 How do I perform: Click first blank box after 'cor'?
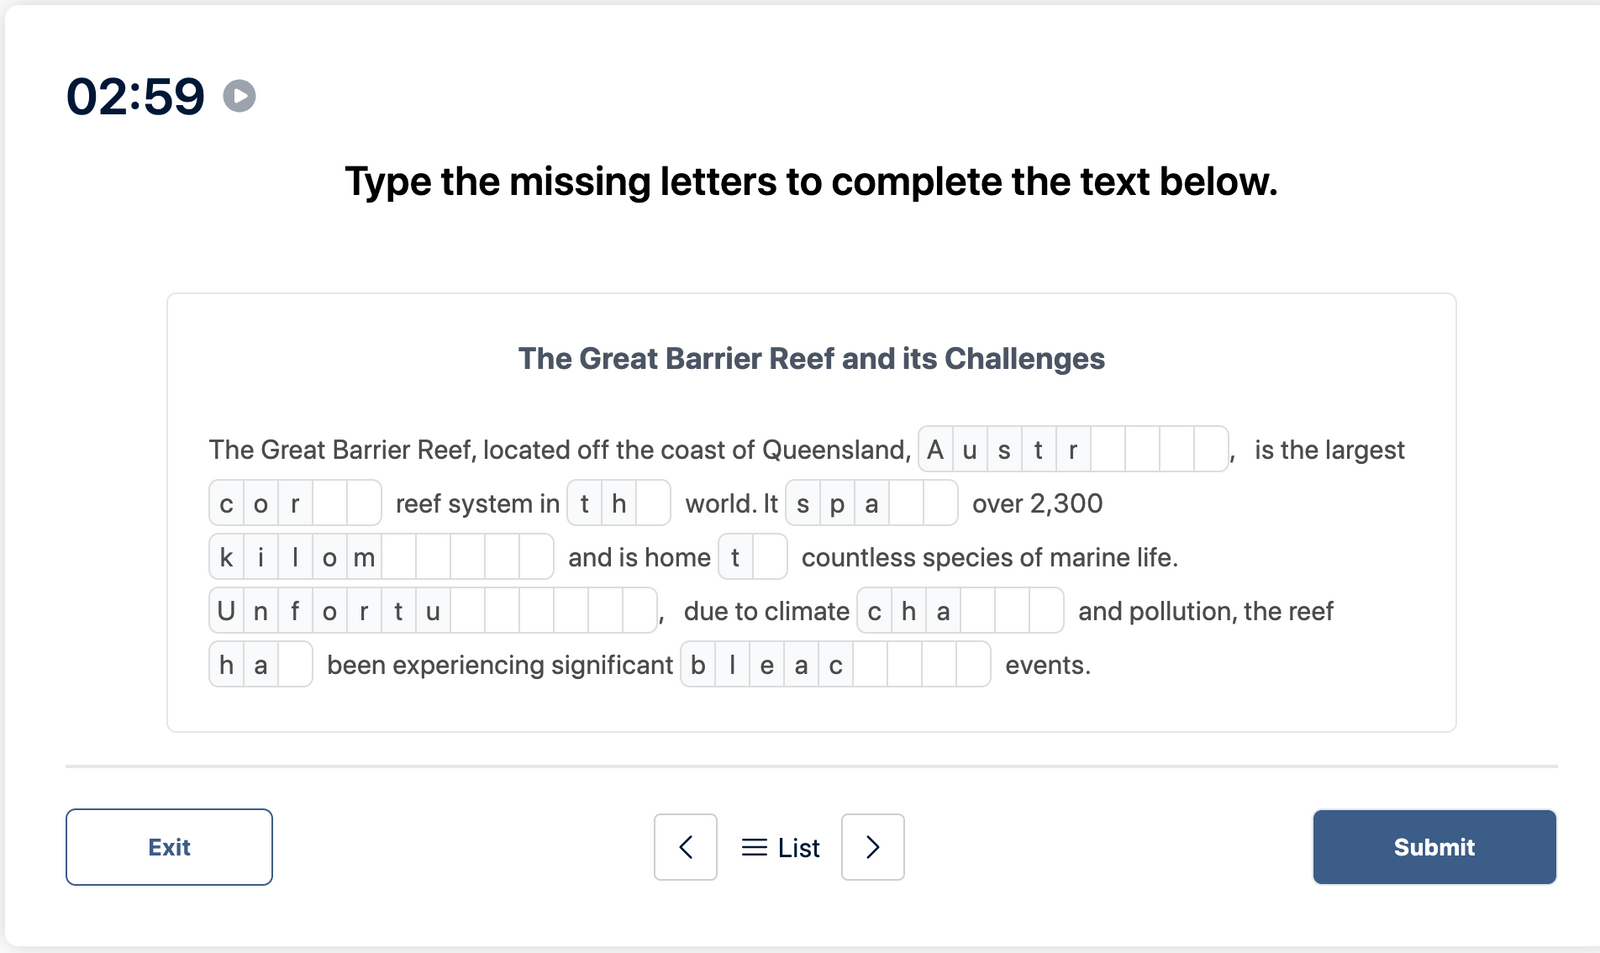pos(330,504)
